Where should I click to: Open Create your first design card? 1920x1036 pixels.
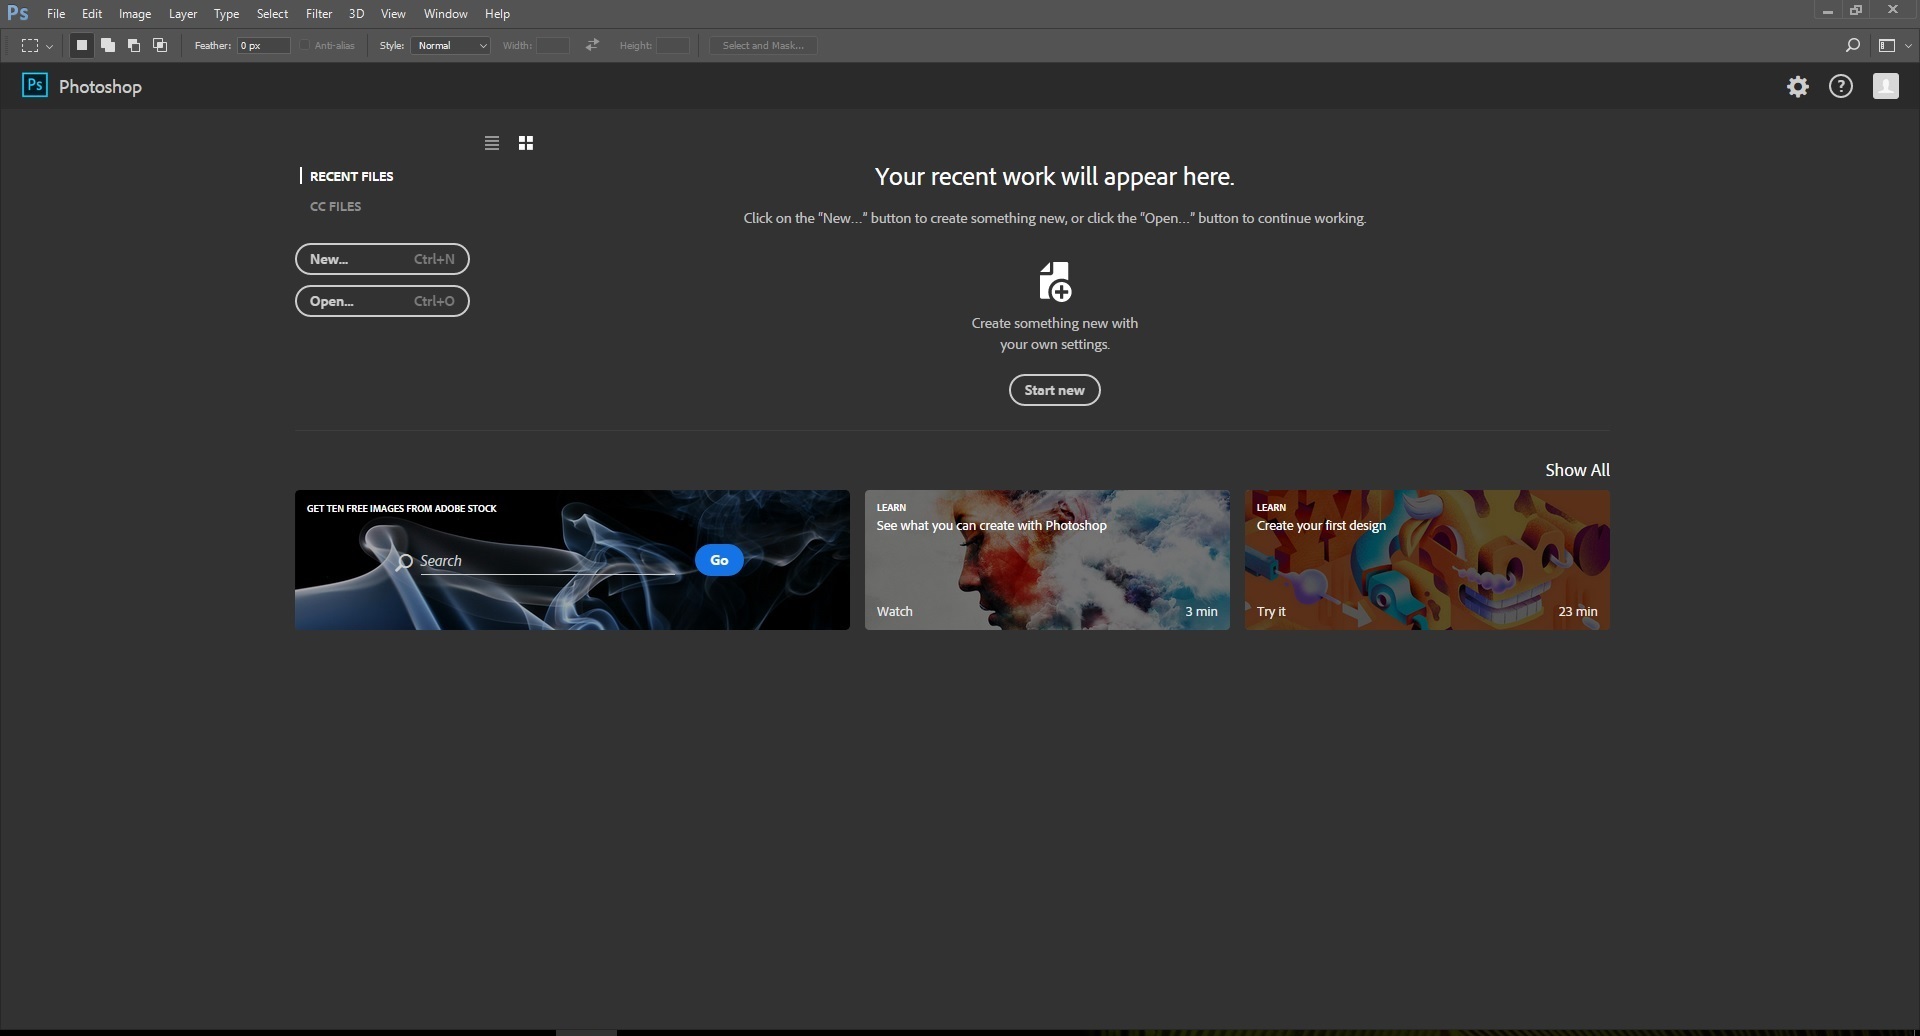pos(1427,560)
